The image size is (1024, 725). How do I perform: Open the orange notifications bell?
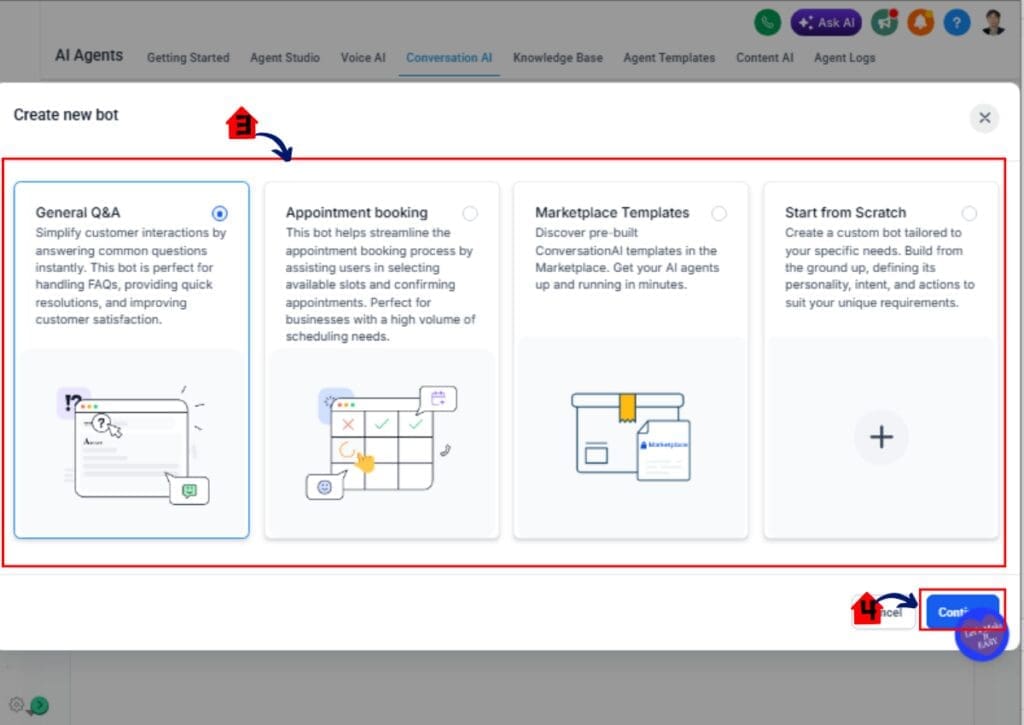920,23
